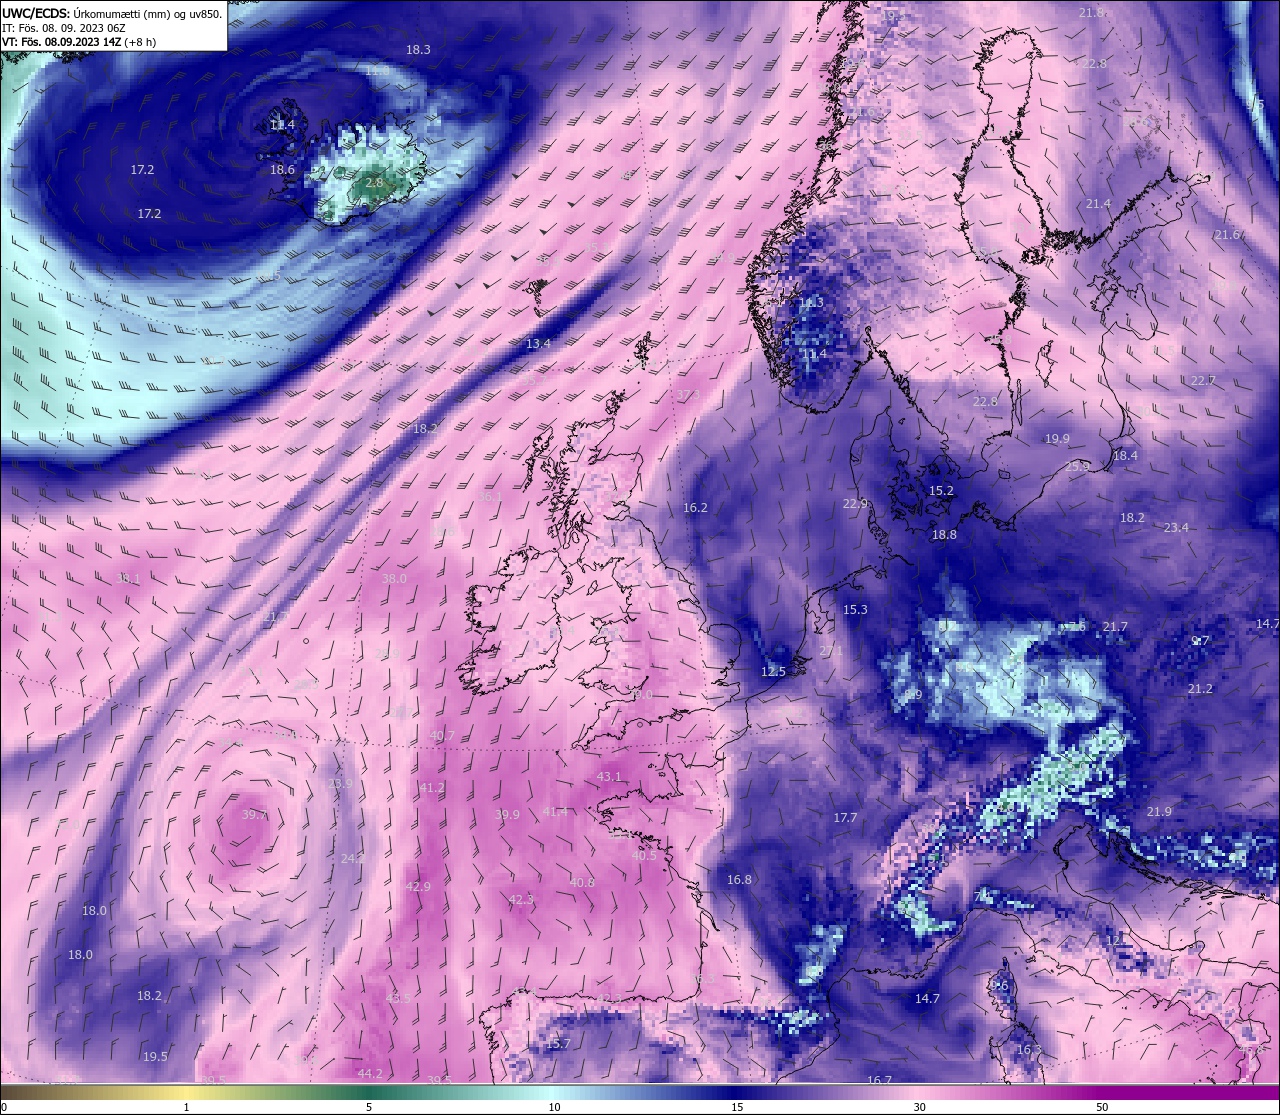The height and width of the screenshot is (1115, 1280).
Task: Click the 21.6 map value
Action: (1227, 234)
